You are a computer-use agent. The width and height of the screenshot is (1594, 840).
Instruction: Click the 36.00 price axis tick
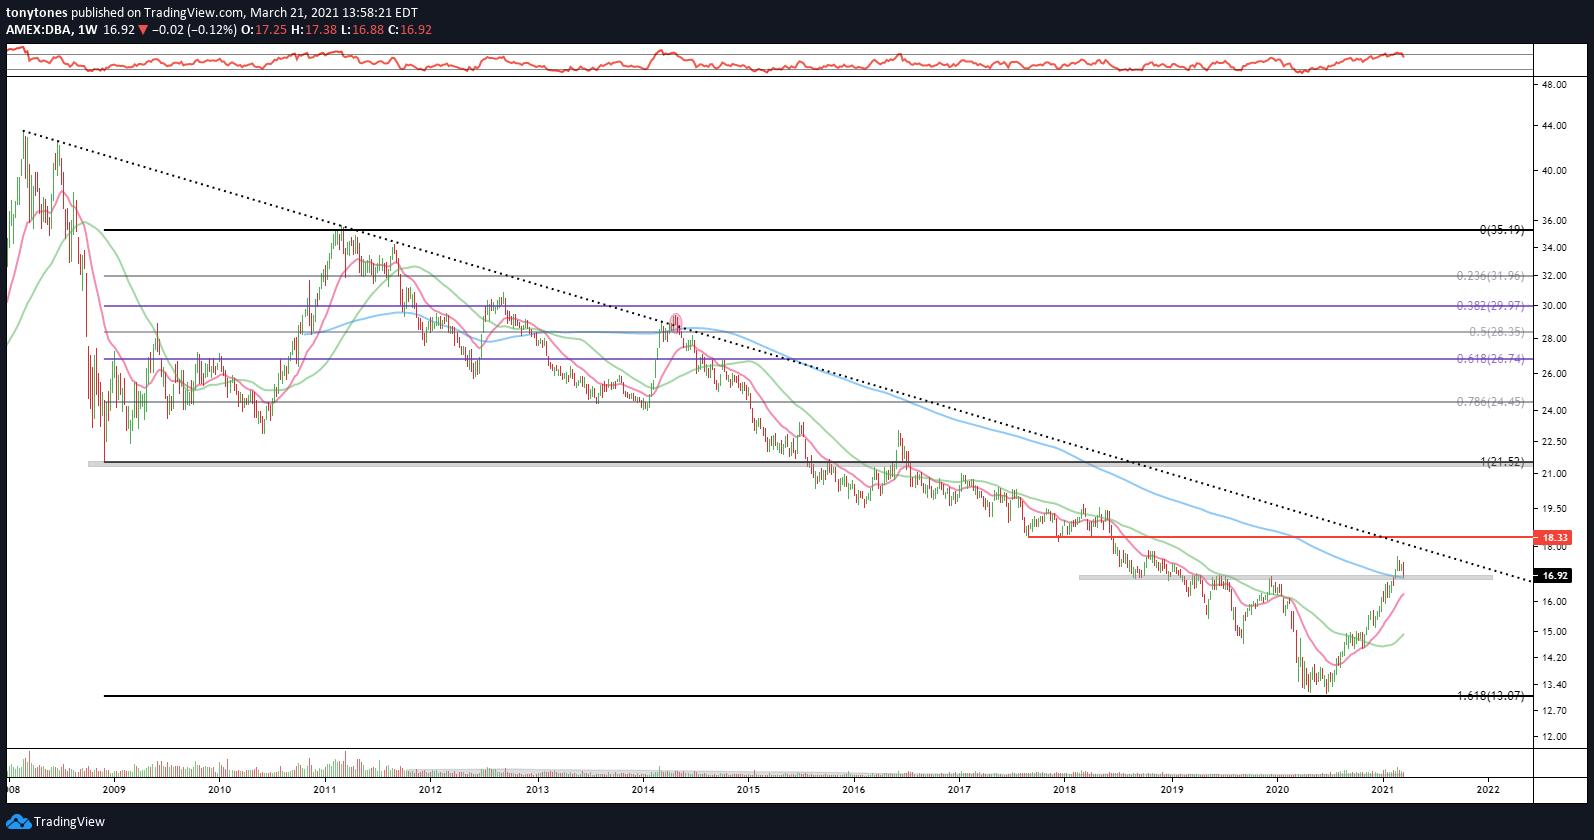click(1554, 221)
